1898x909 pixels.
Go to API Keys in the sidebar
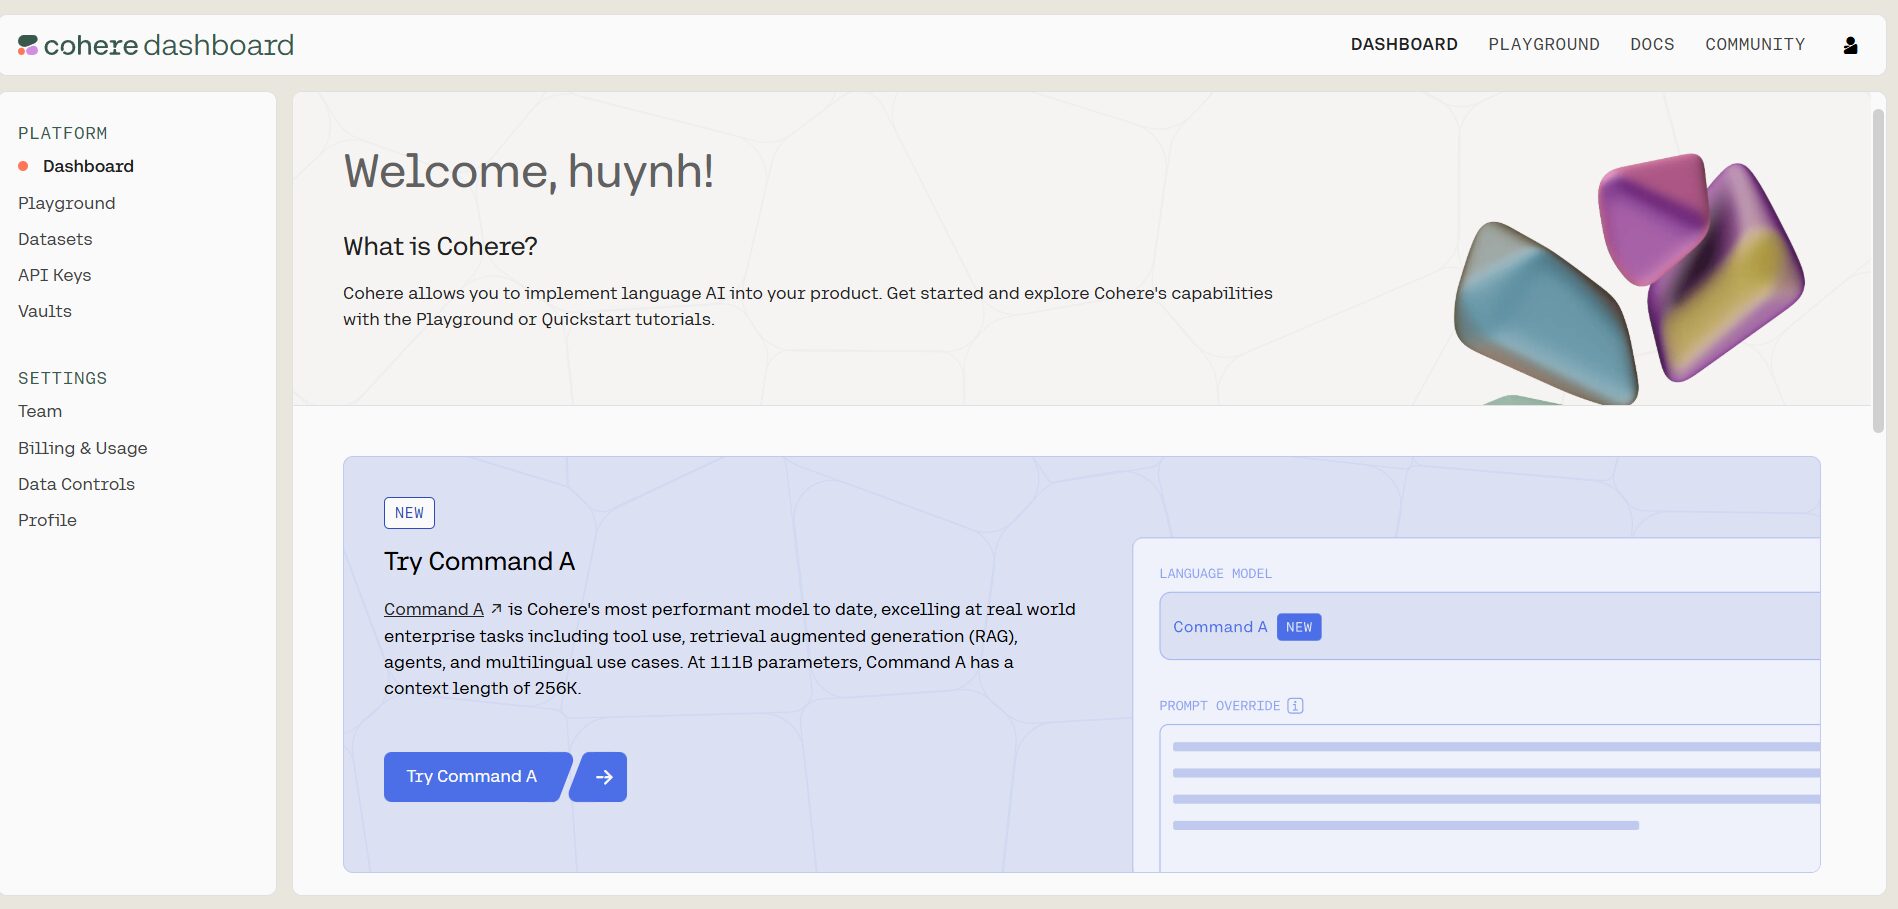pos(55,275)
